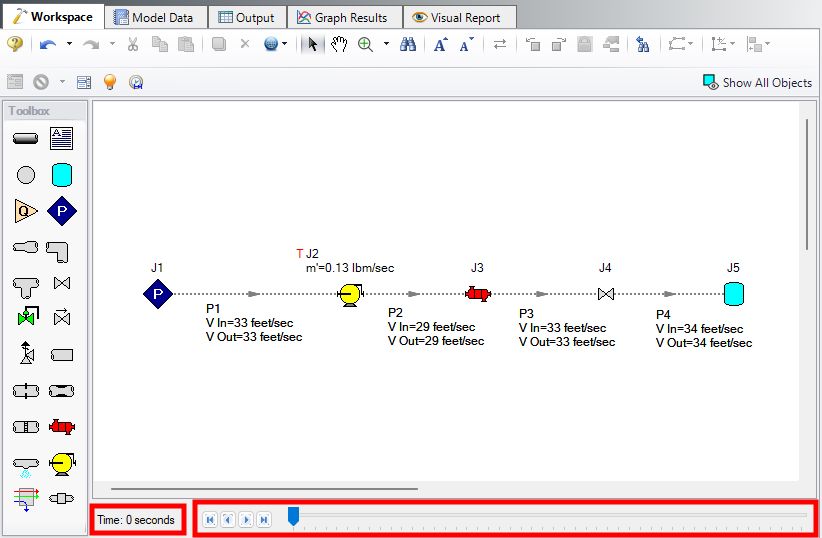This screenshot has width=822, height=538.
Task: Jump to last time step
Action: click(264, 520)
